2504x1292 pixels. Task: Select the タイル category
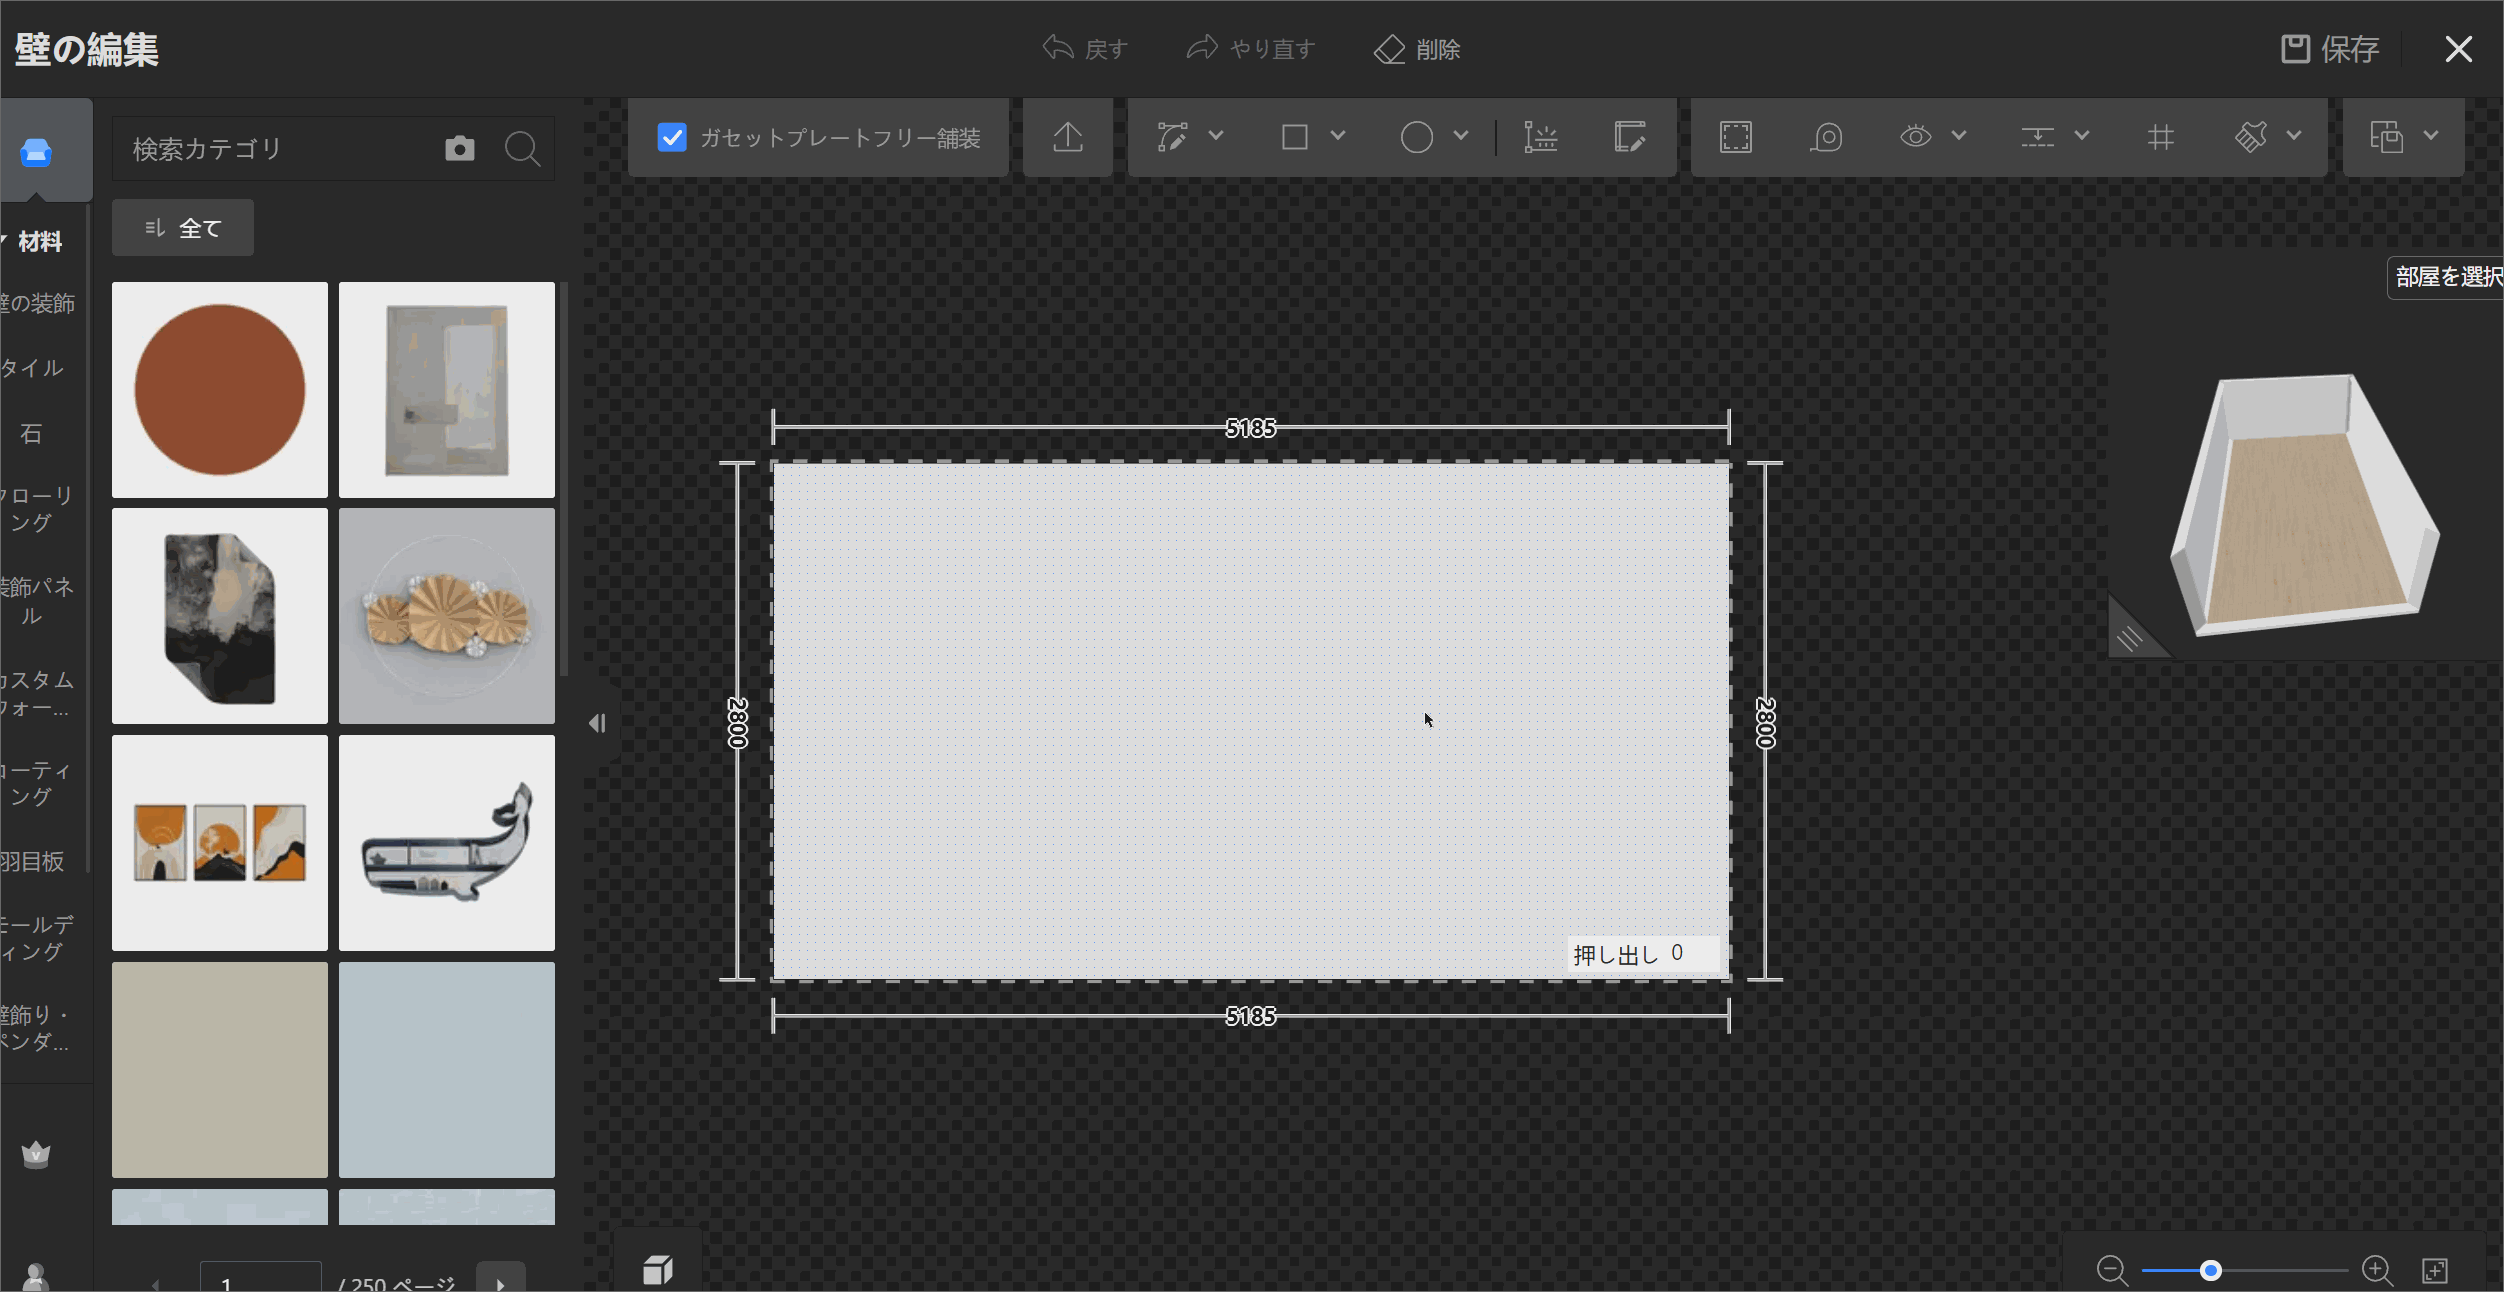[x=33, y=368]
